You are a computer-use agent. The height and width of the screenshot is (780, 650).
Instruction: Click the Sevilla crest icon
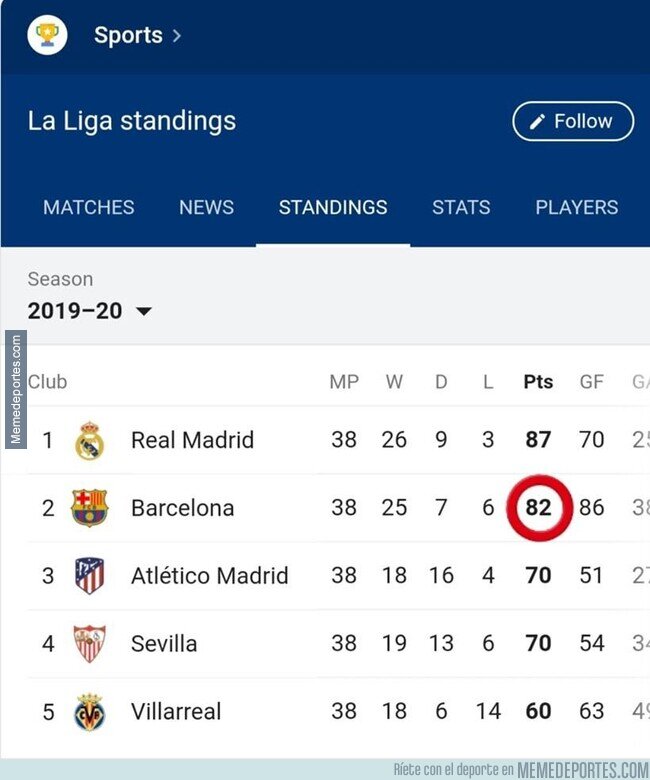89,644
